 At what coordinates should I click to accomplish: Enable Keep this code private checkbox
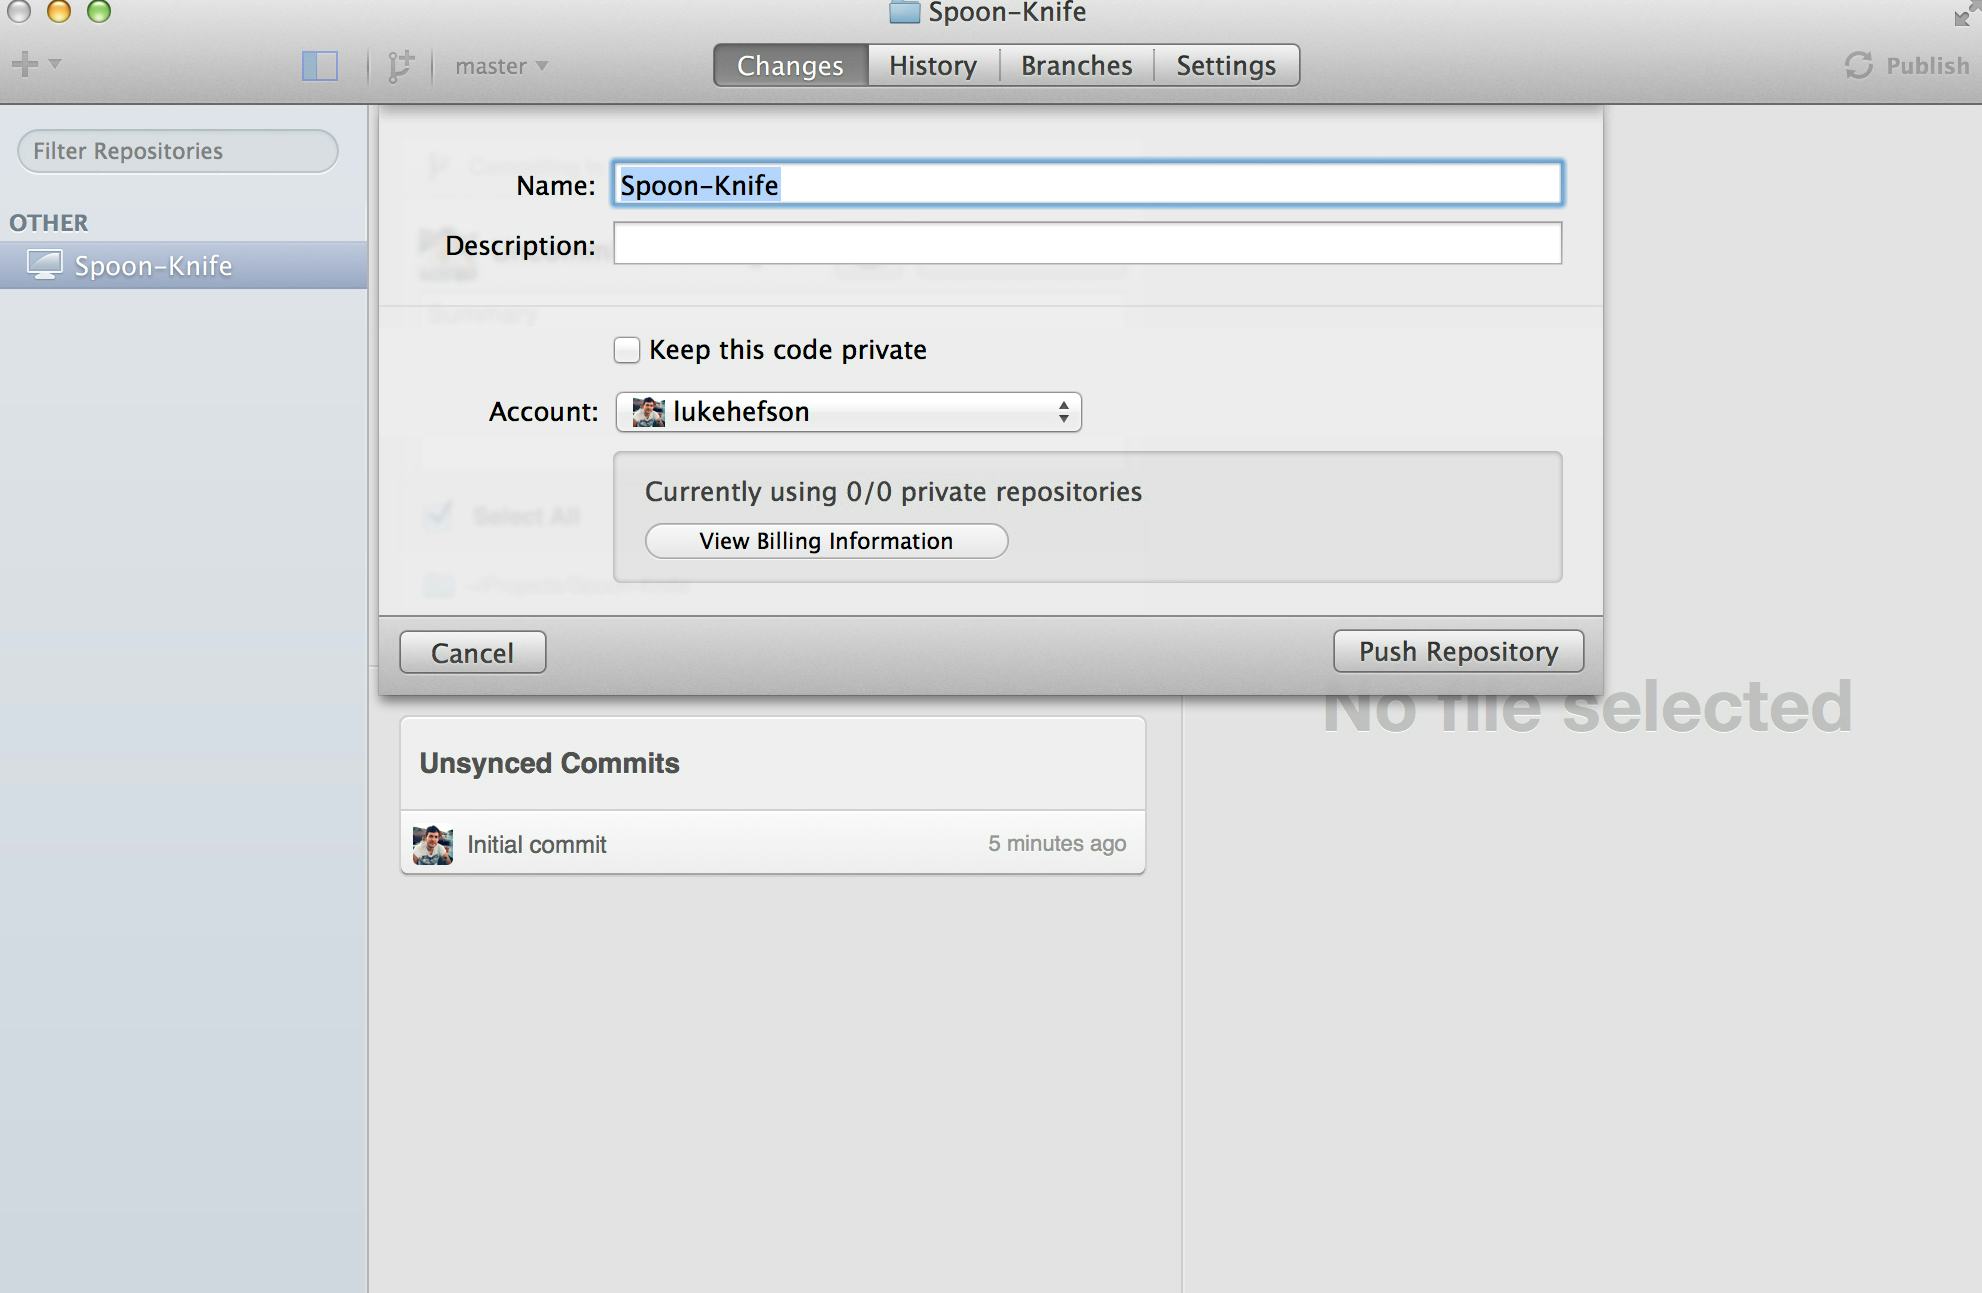(x=627, y=350)
